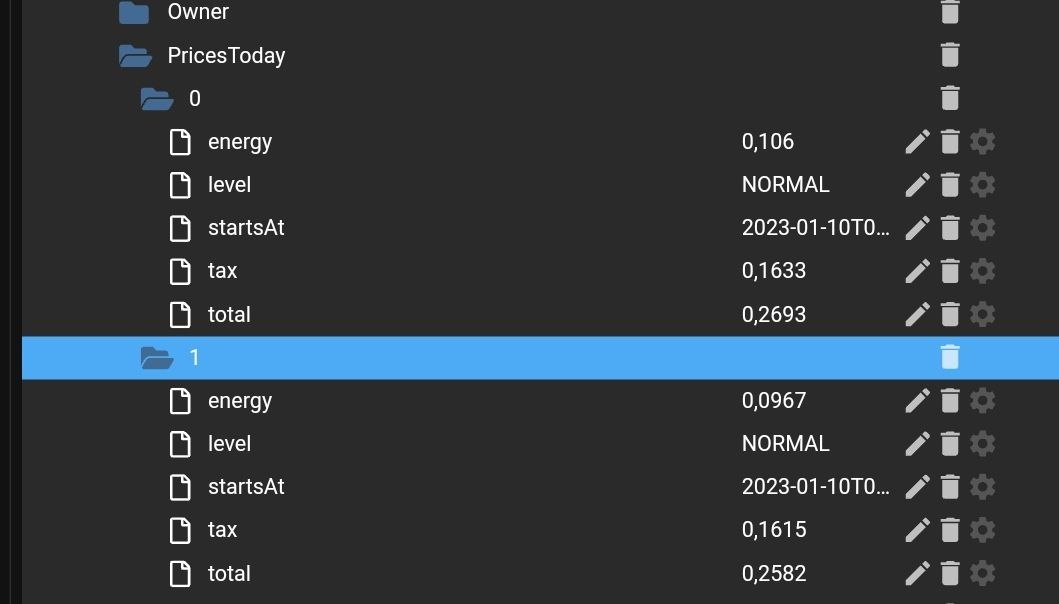The height and width of the screenshot is (604, 1059).
Task: Delete the total 0,2693 state
Action: click(950, 314)
